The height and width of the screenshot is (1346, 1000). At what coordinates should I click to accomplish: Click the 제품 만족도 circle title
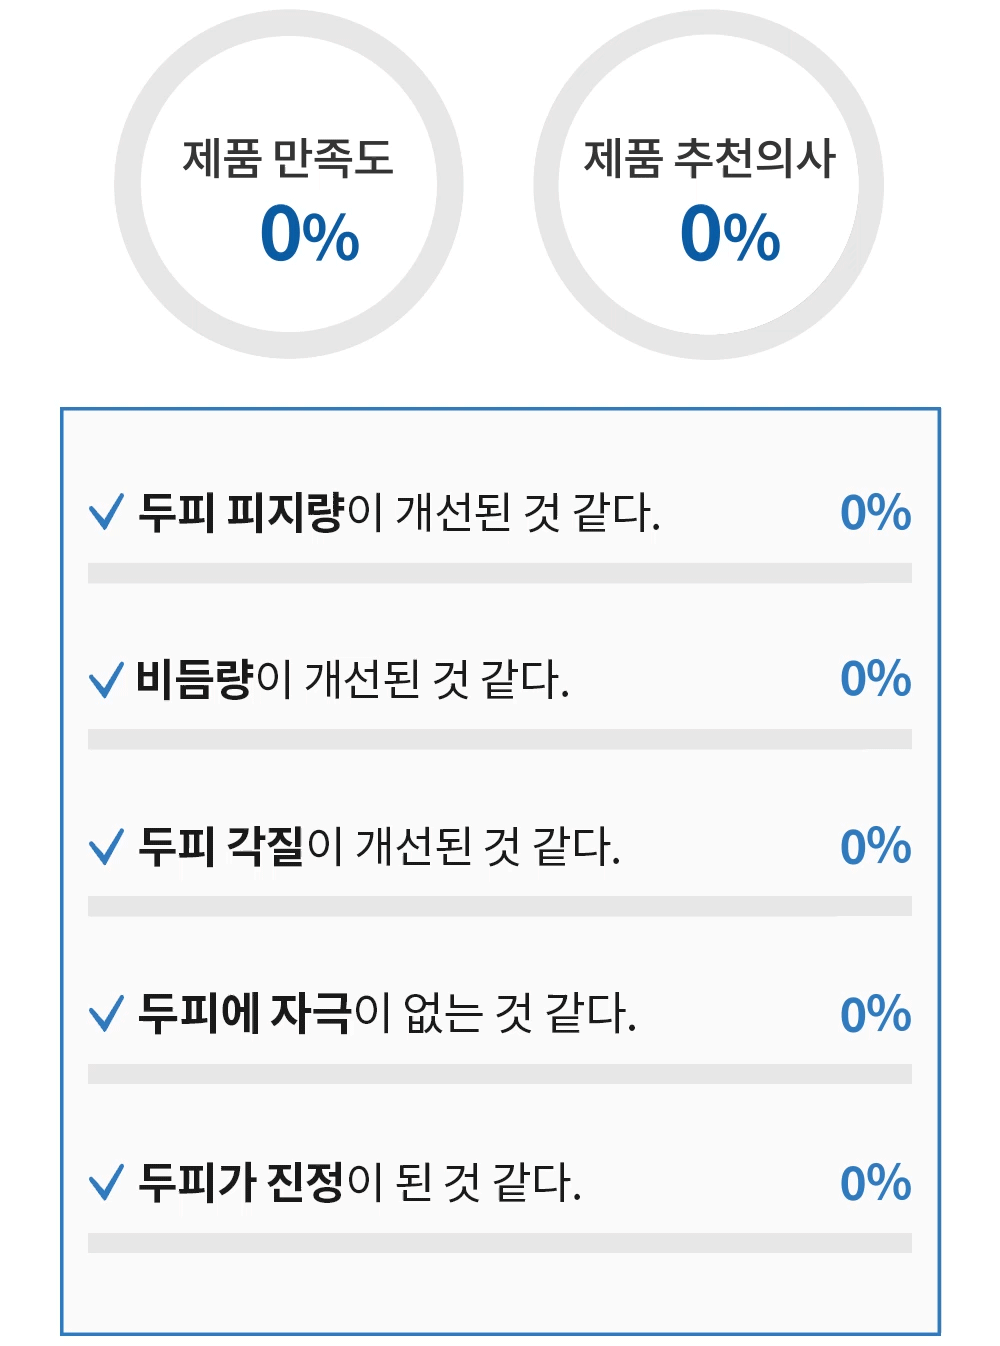coord(288,158)
